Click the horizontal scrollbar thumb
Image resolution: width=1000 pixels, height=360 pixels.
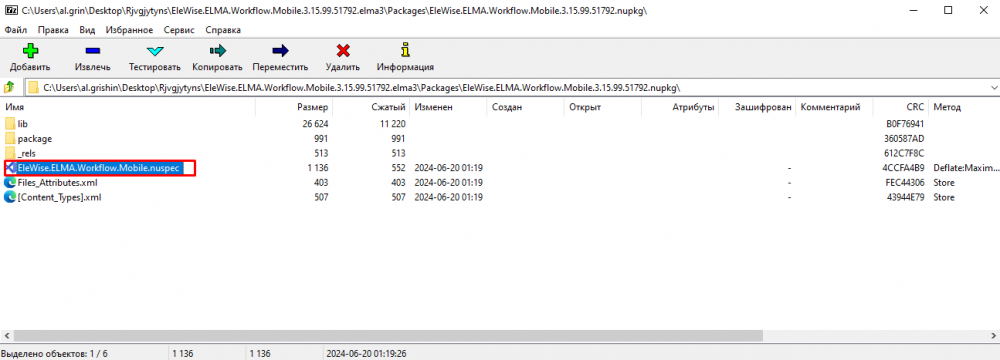pos(388,335)
